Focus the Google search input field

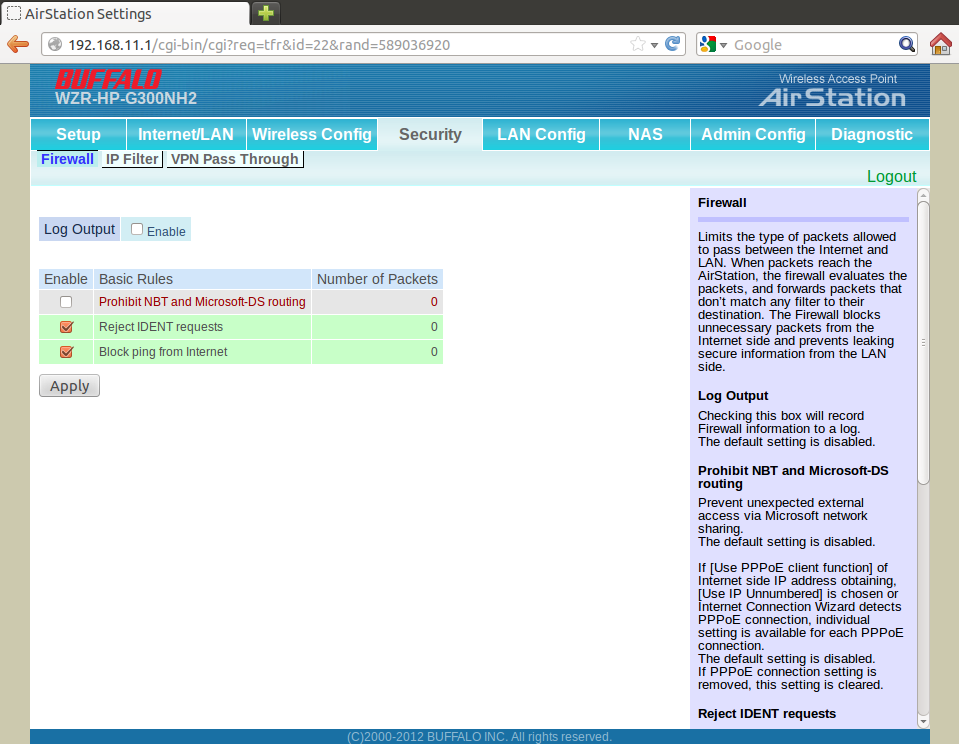point(810,45)
